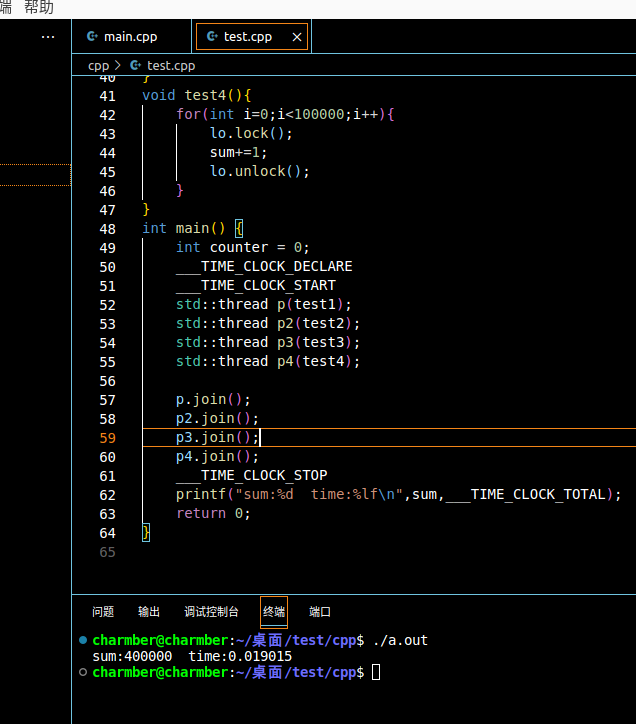Click the blue command marker beside ./a.out
636x724 pixels.
pyautogui.click(x=82, y=640)
